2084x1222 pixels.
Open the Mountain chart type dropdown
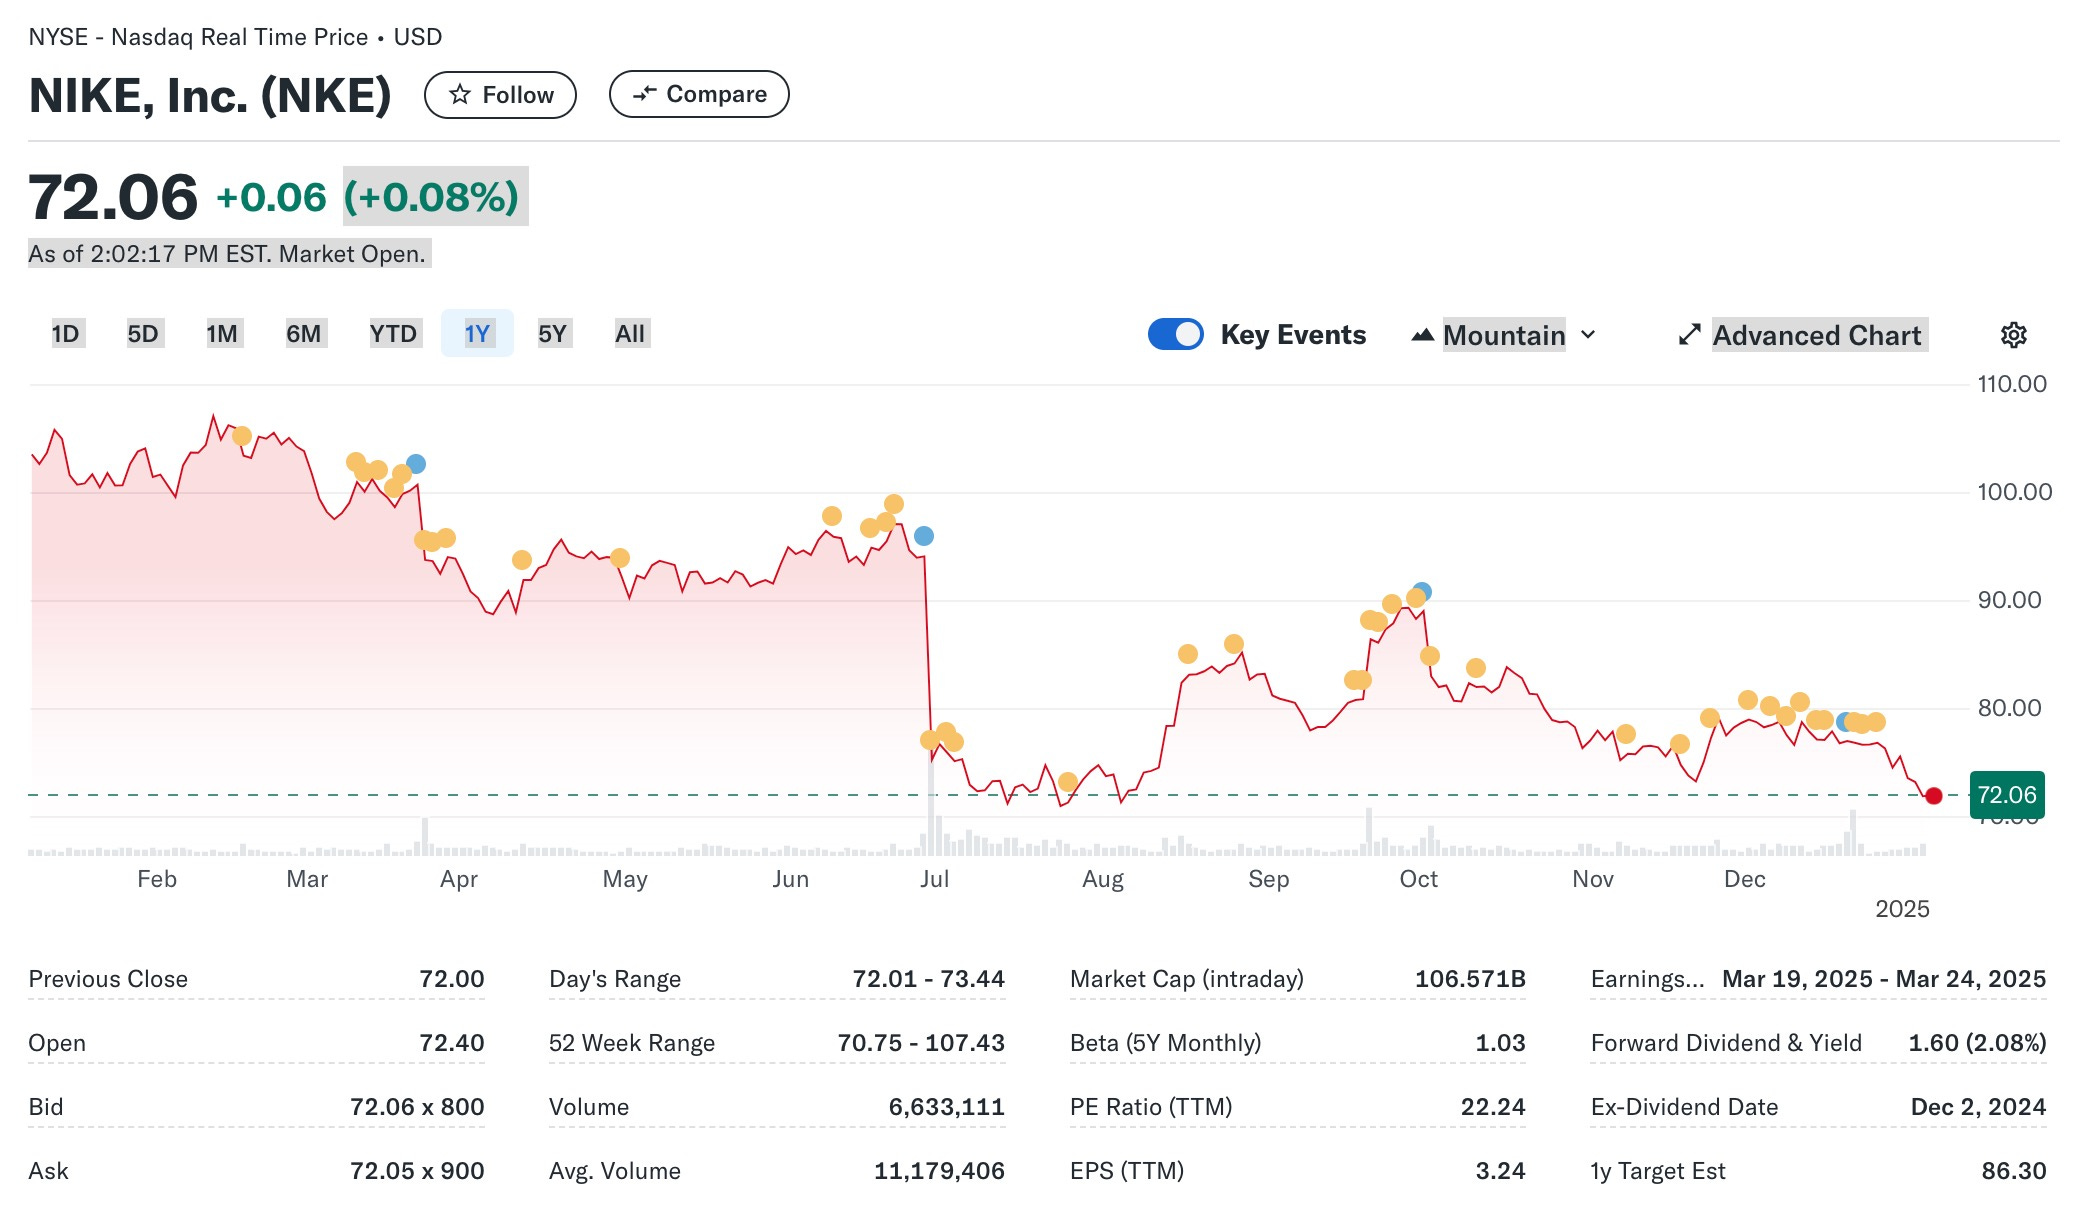click(1504, 335)
